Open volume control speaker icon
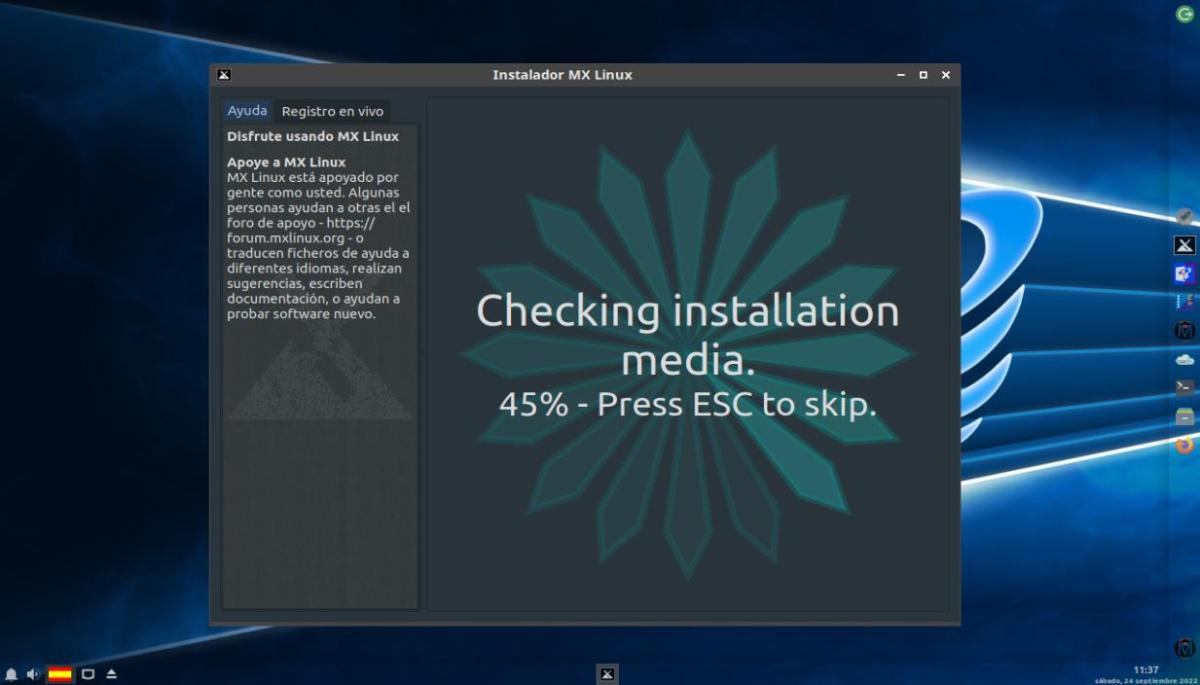 33,674
